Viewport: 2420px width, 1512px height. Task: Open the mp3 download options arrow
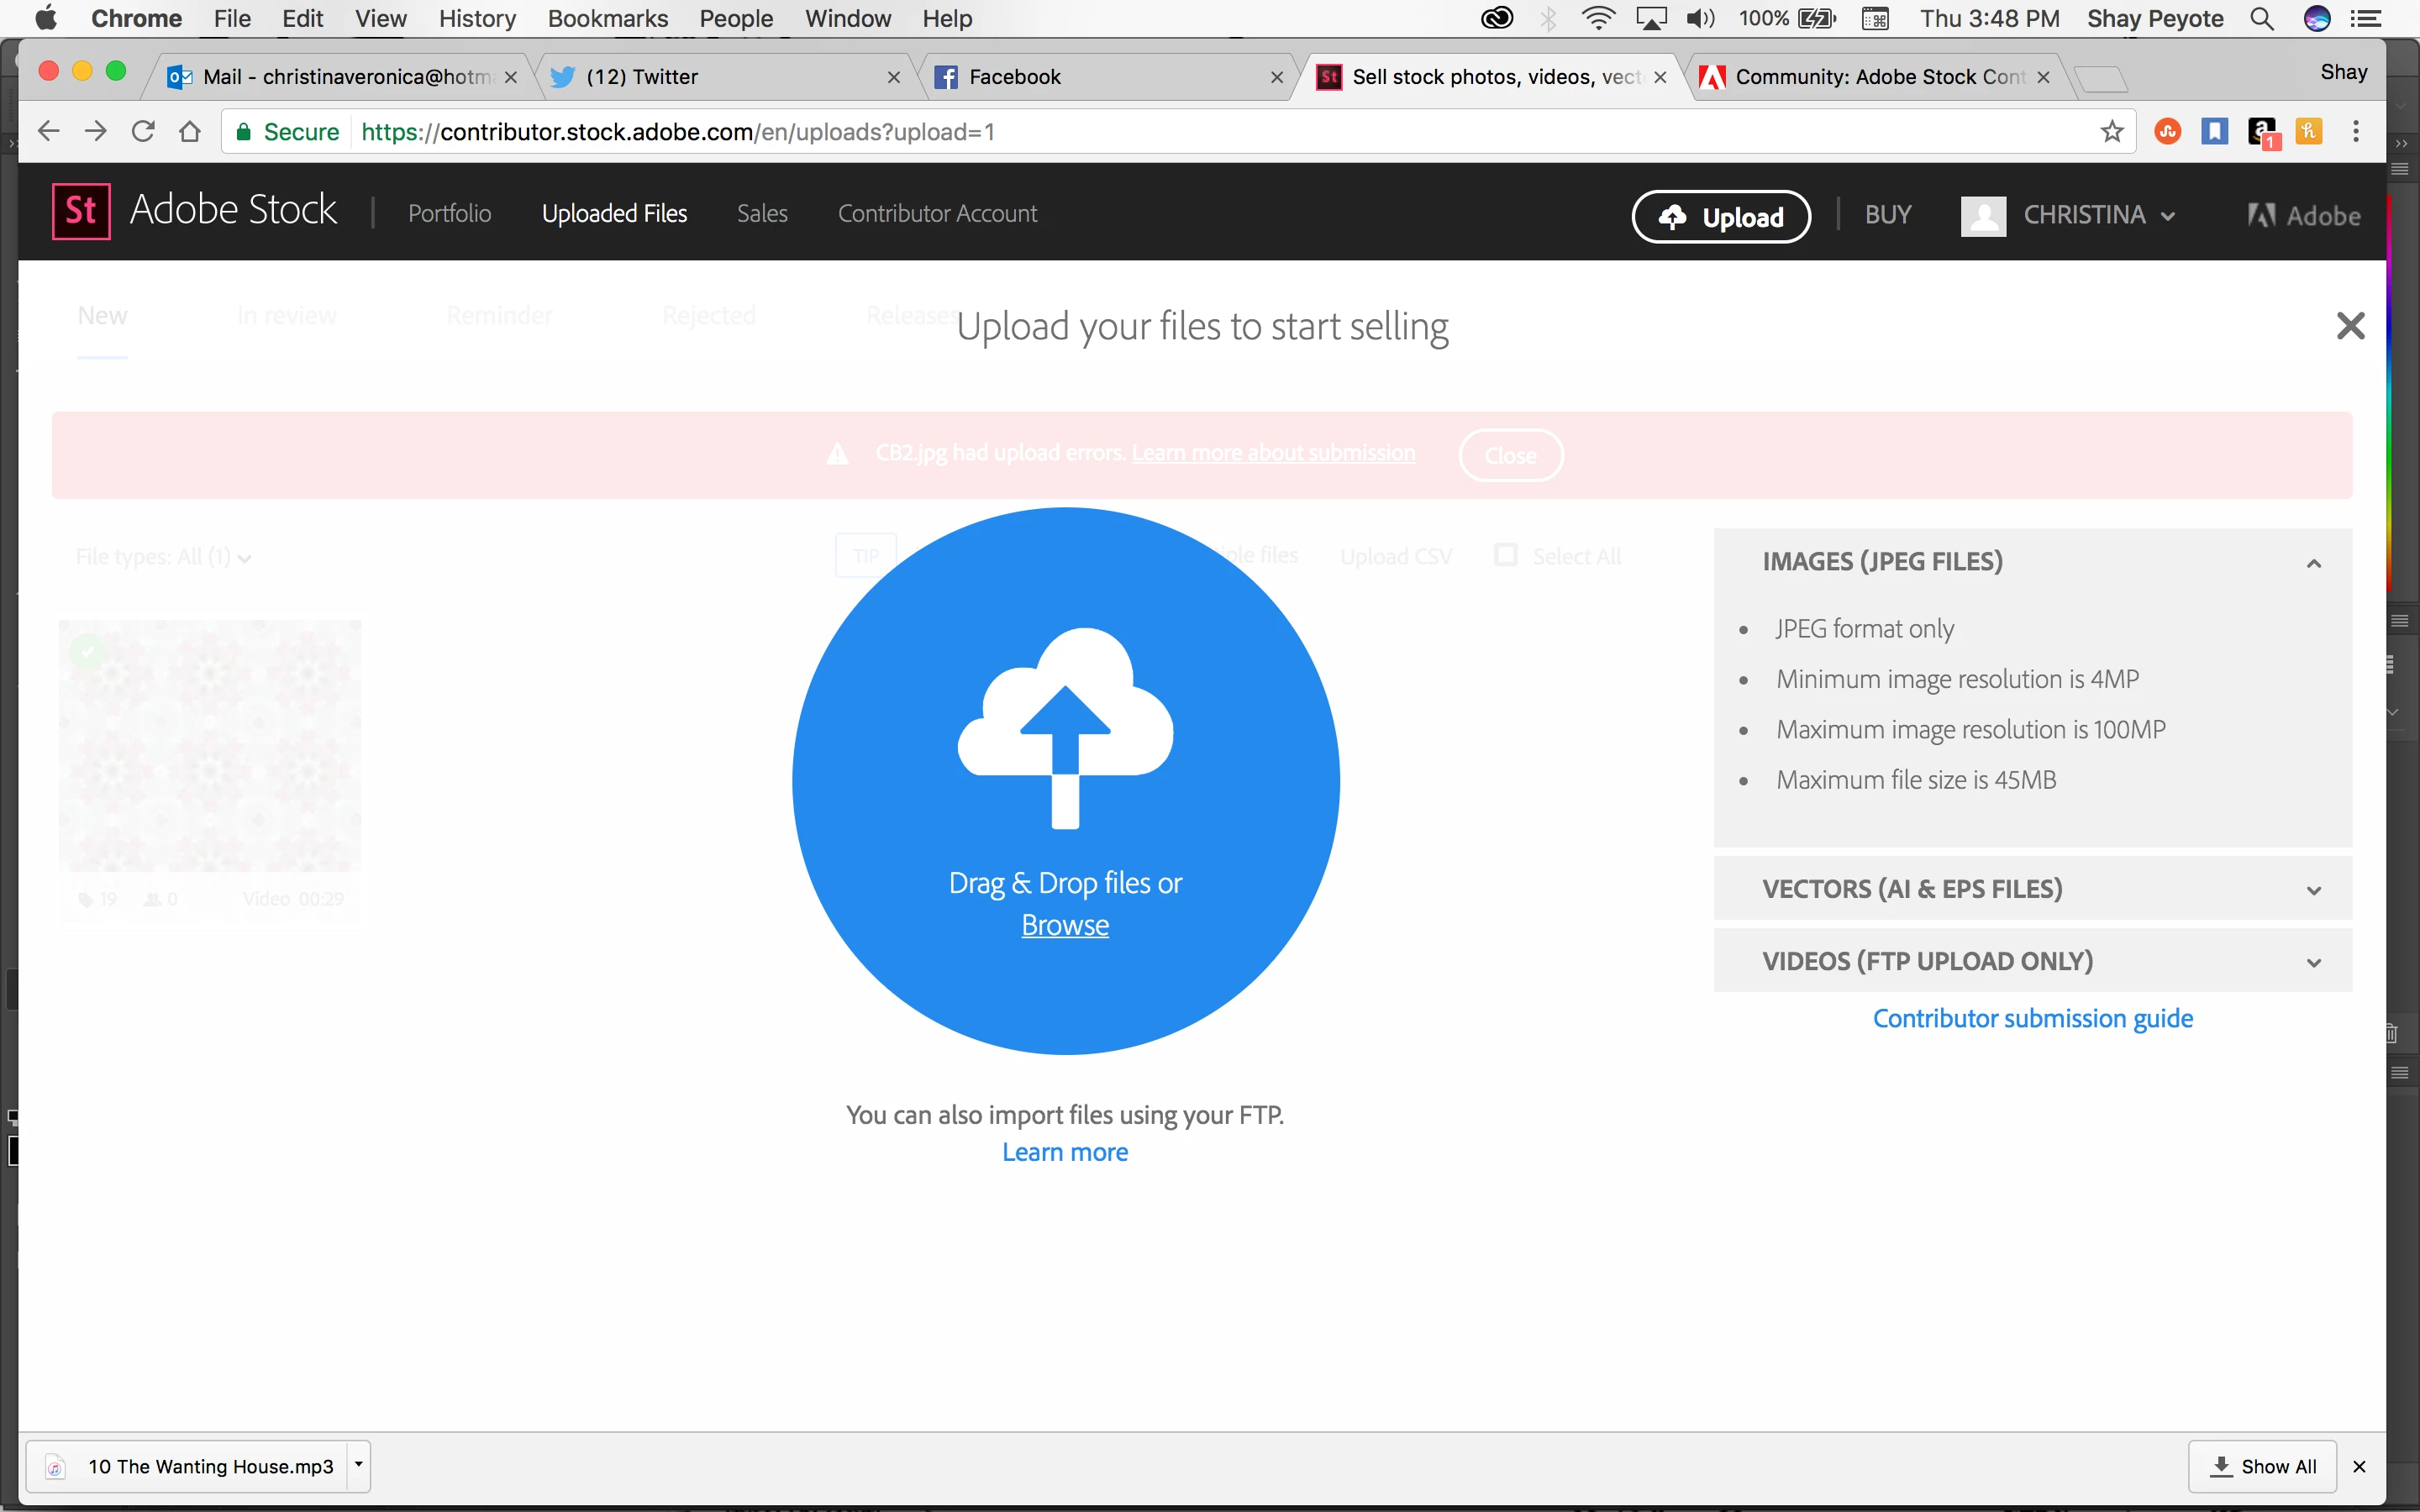pos(358,1465)
